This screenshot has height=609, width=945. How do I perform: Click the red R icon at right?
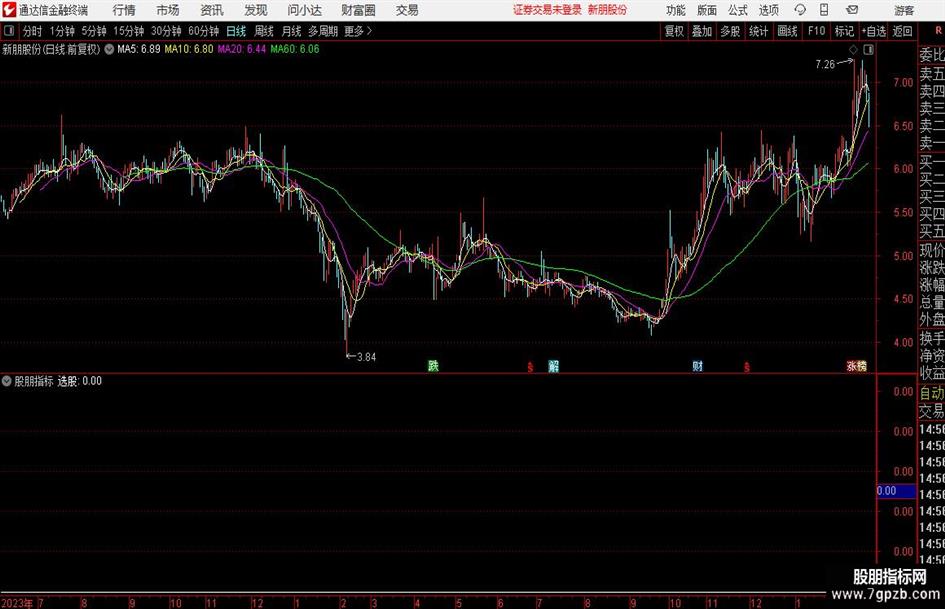pos(938,30)
